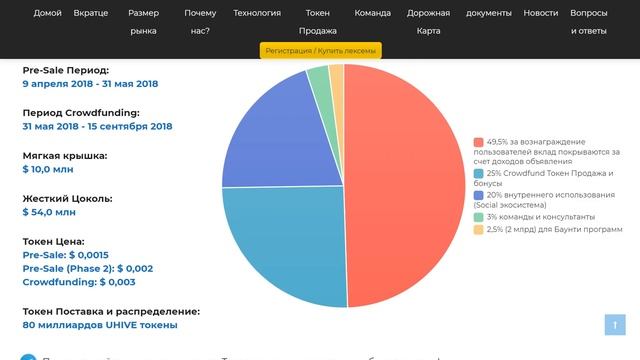Open the Размер рынка menu item
The width and height of the screenshot is (640, 360).
coord(143,22)
